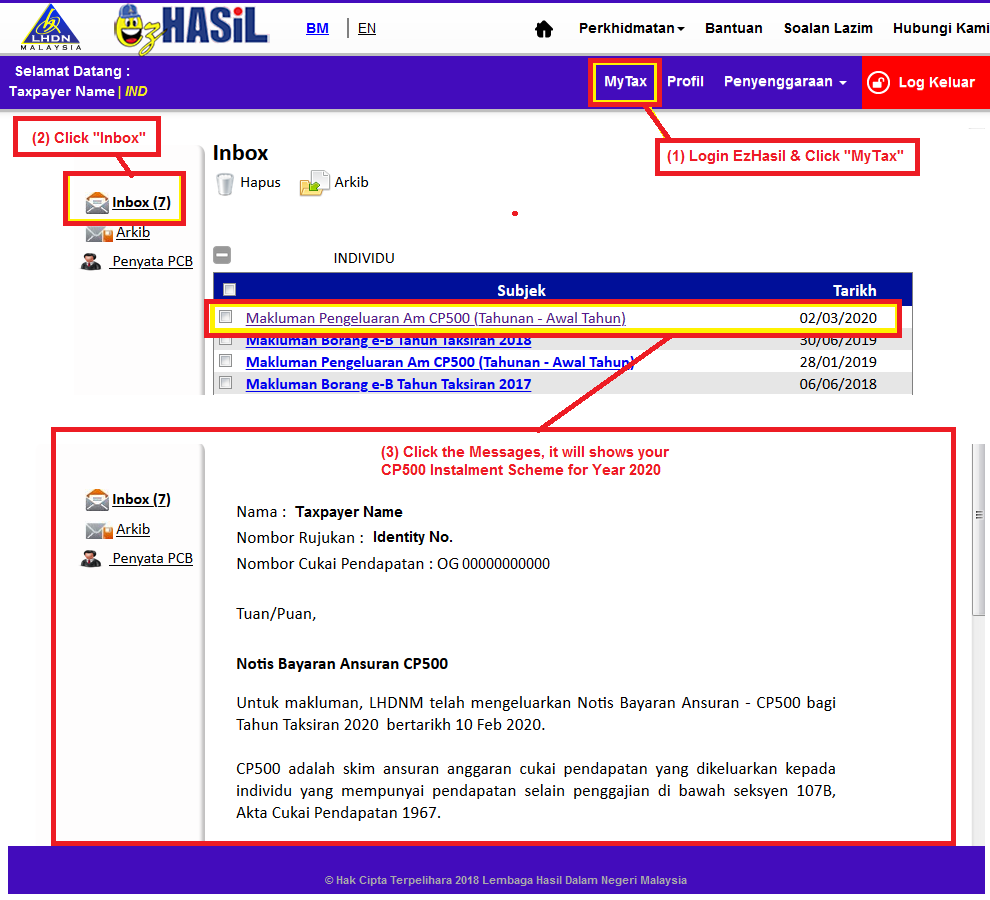The image size is (990, 900).
Task: Open the upper Arkib sidebar link
Action: (133, 232)
